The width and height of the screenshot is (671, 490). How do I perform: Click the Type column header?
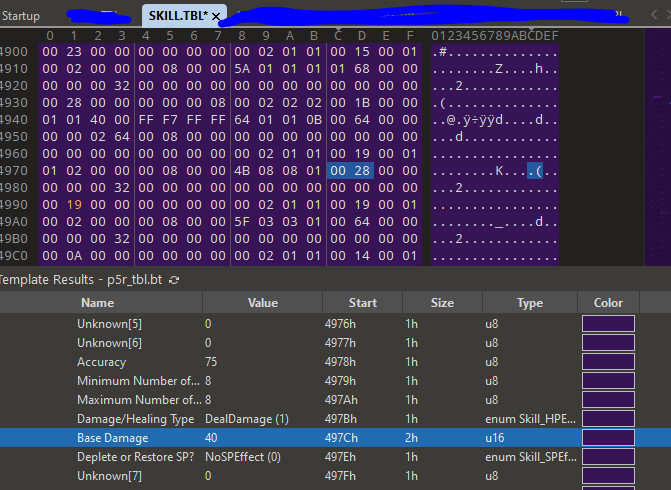[529, 303]
